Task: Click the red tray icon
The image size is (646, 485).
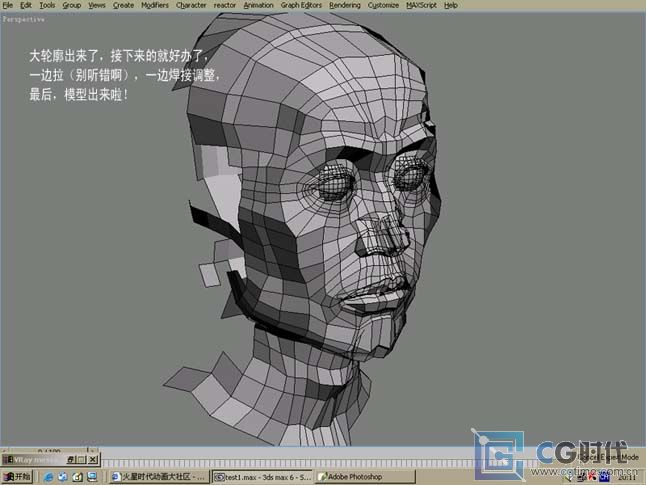Action: pyautogui.click(x=592, y=477)
